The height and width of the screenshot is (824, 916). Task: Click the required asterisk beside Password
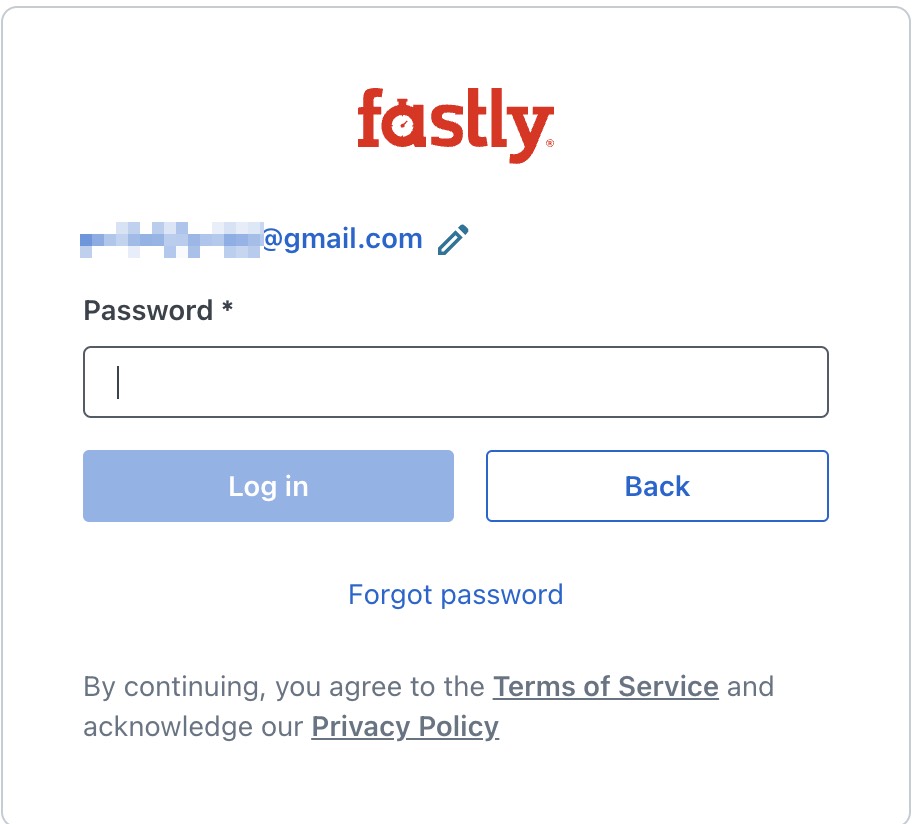228,308
